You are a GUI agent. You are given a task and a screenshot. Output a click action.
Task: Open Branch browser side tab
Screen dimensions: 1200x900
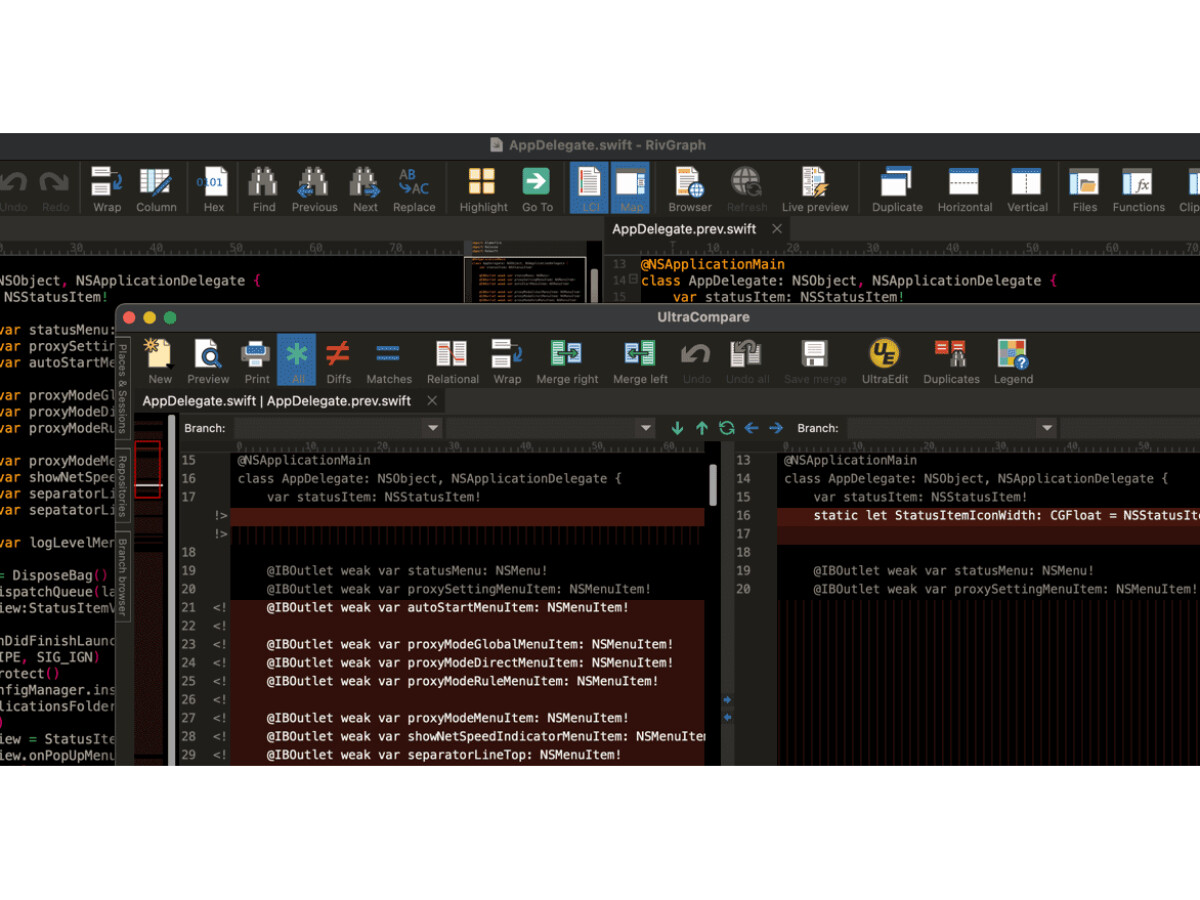123,578
